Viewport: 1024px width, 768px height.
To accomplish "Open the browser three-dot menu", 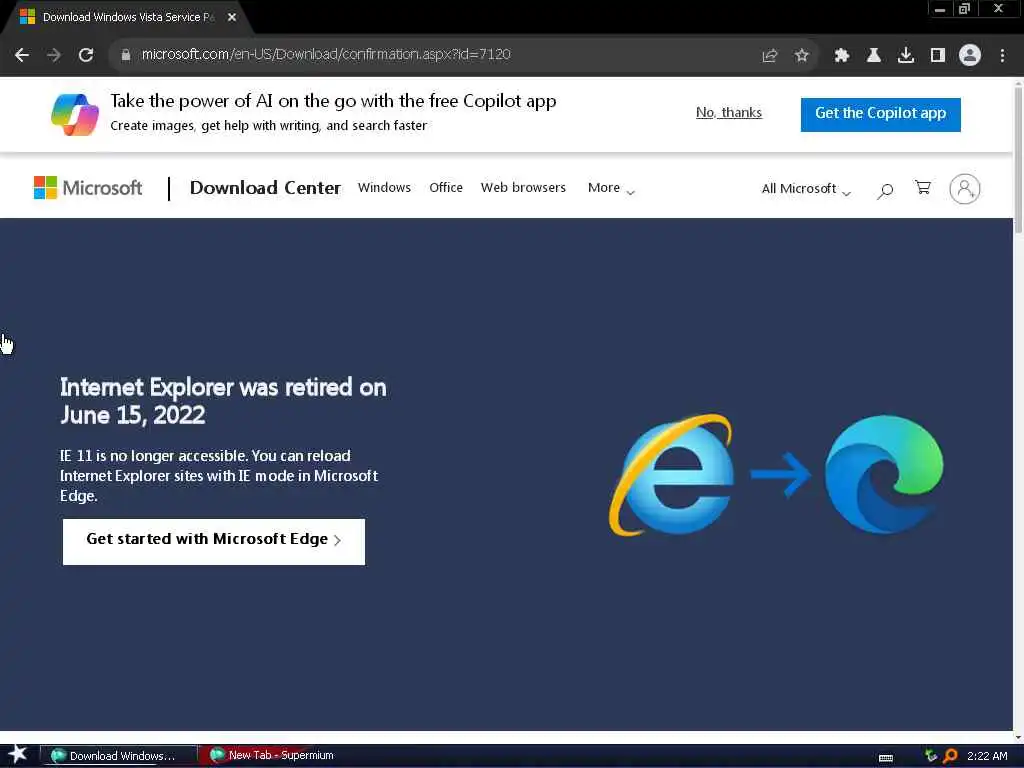I will click(1002, 56).
